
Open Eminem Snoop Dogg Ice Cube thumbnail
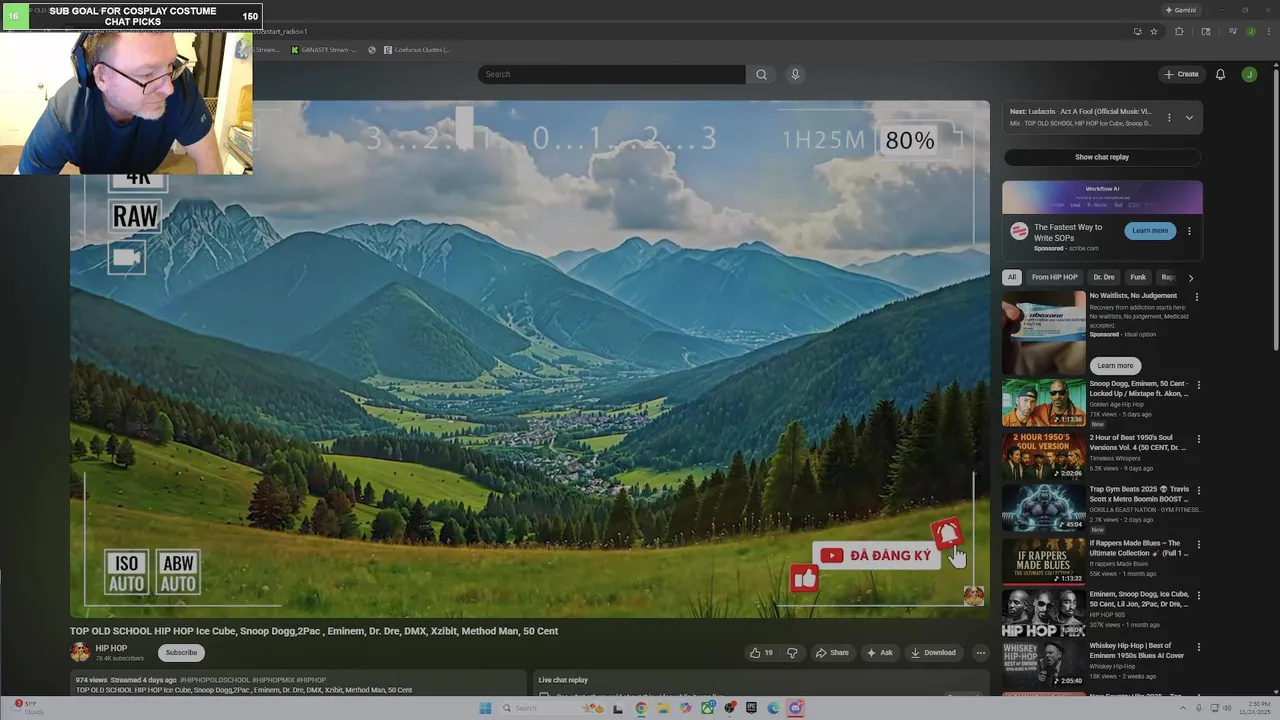coord(1044,614)
